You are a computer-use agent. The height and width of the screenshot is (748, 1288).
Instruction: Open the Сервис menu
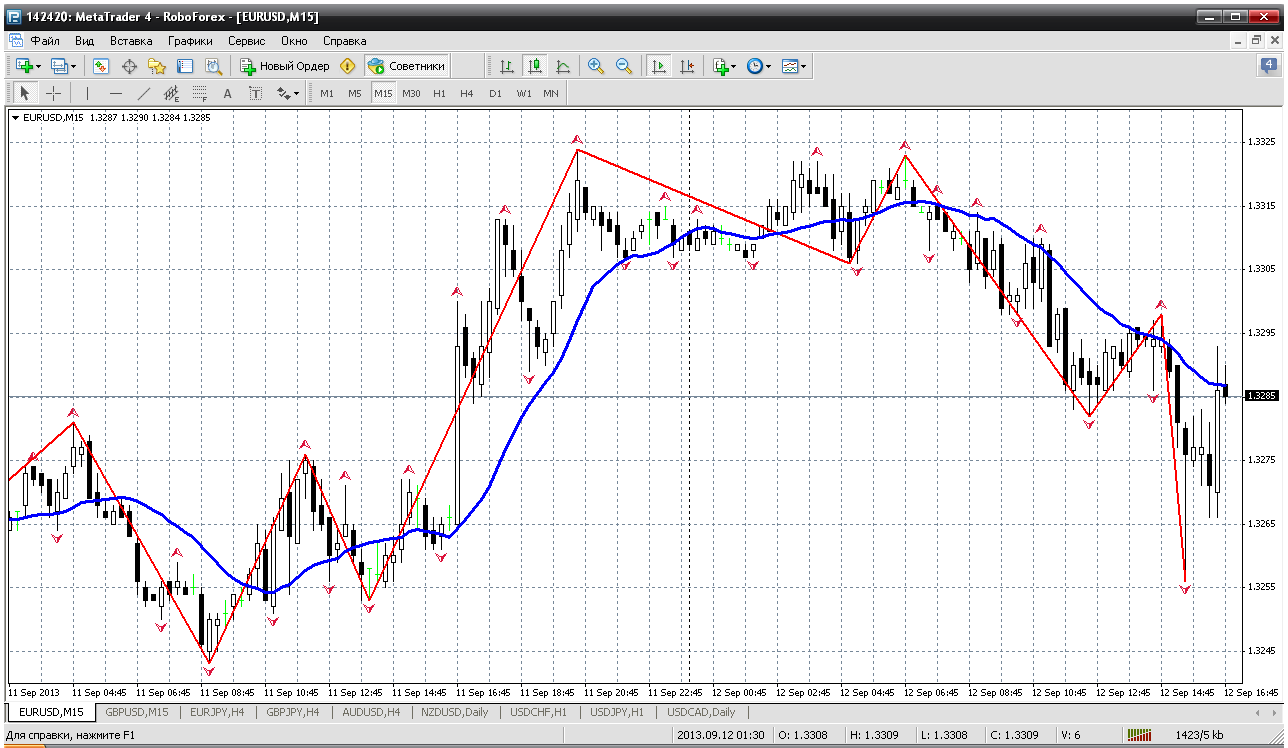coord(246,41)
